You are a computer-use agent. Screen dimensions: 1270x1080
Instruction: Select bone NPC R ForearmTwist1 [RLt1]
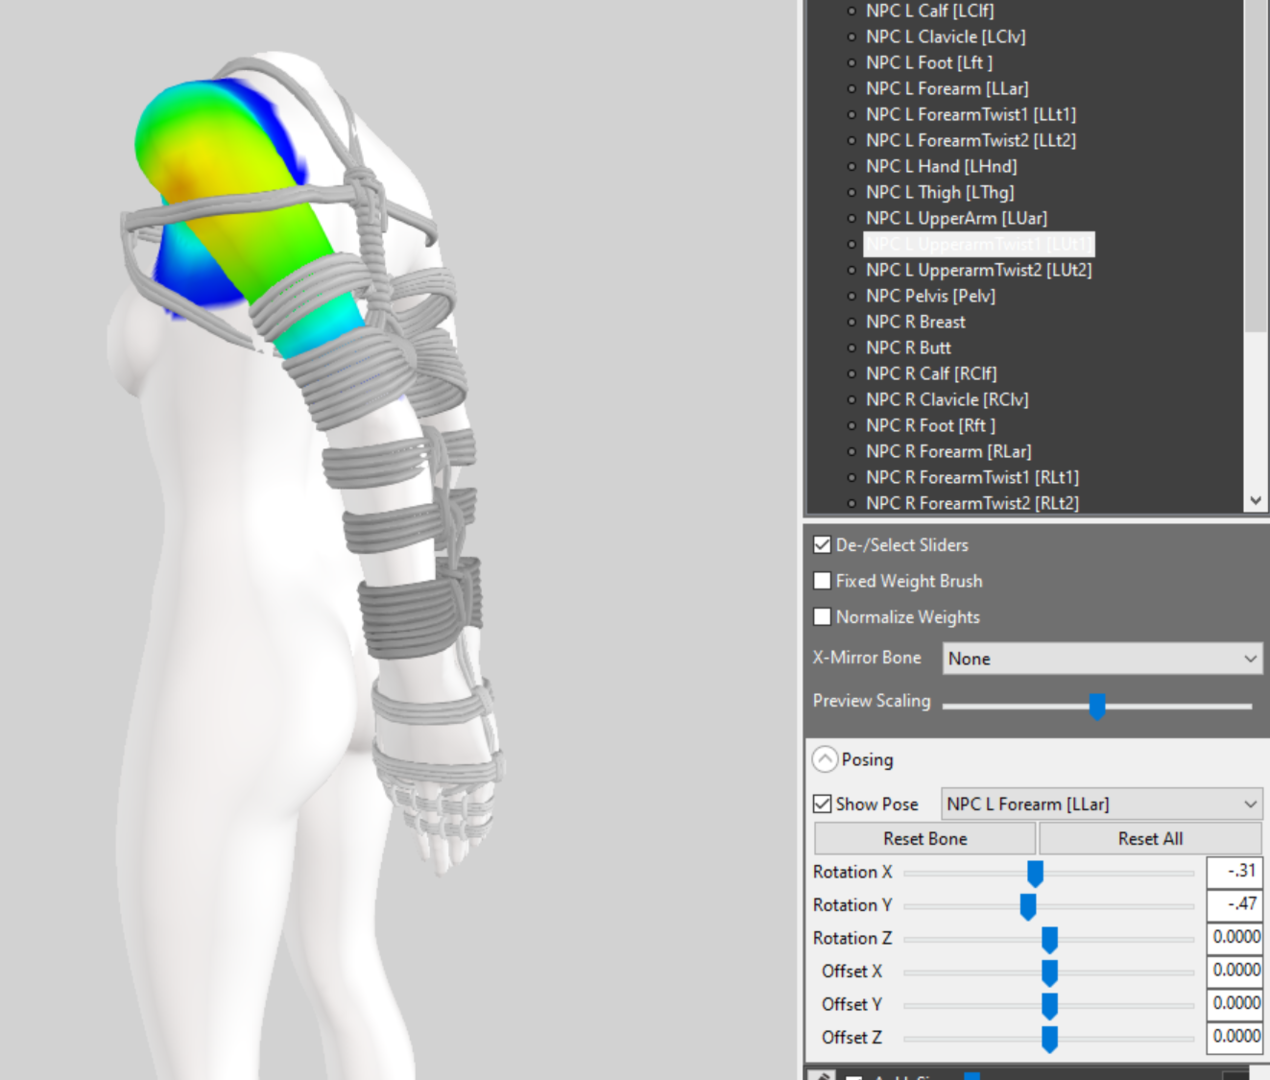pos(973,479)
